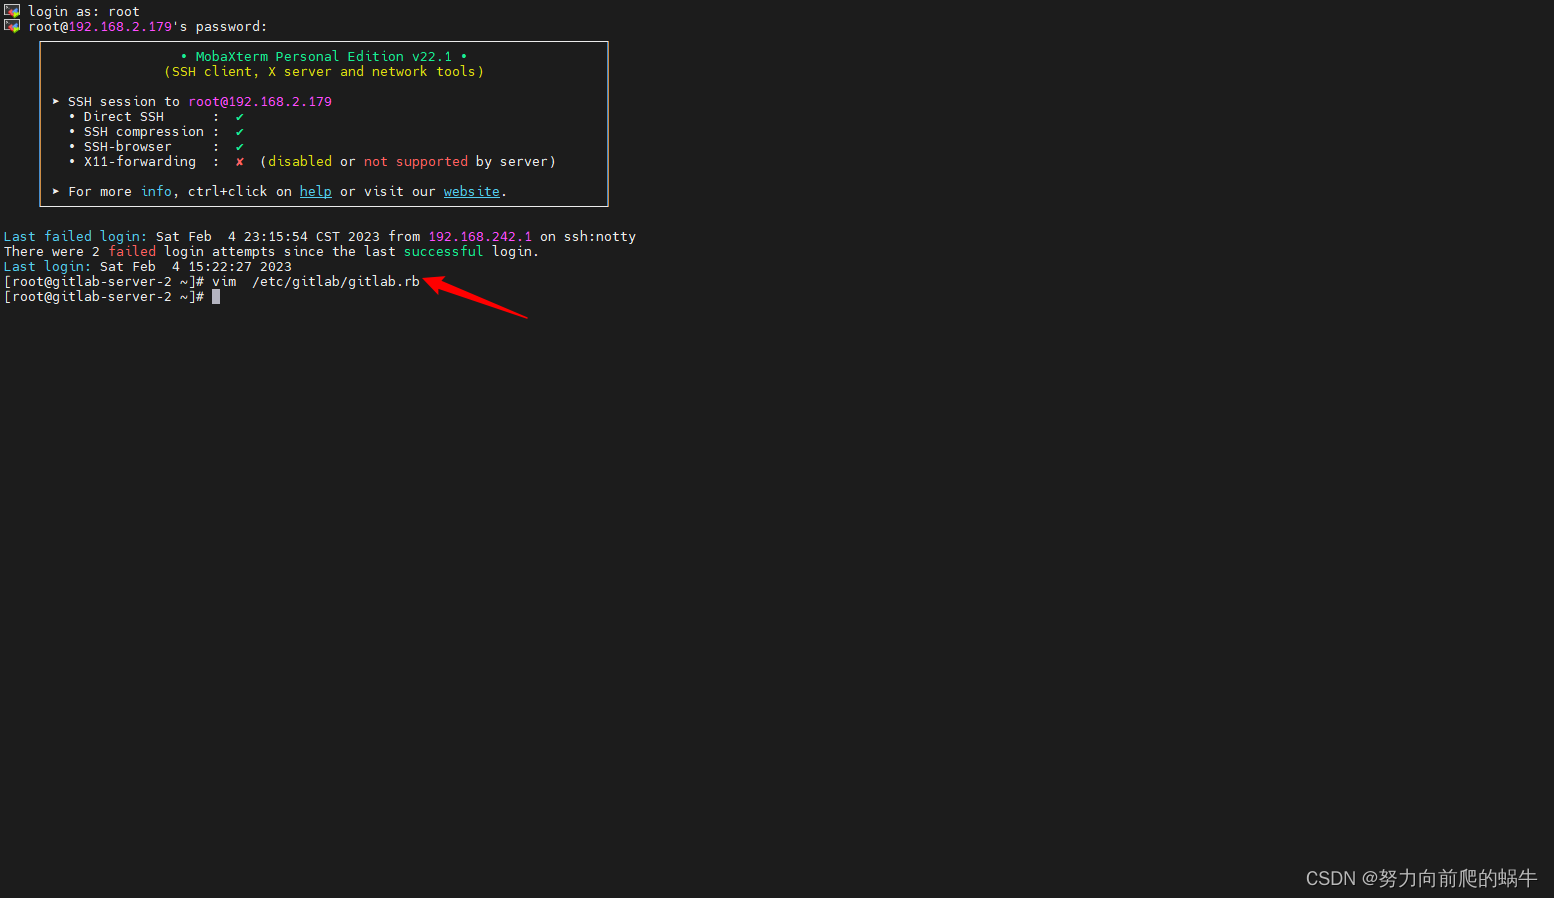Open the website link in banner
The width and height of the screenshot is (1554, 898).
(x=472, y=192)
